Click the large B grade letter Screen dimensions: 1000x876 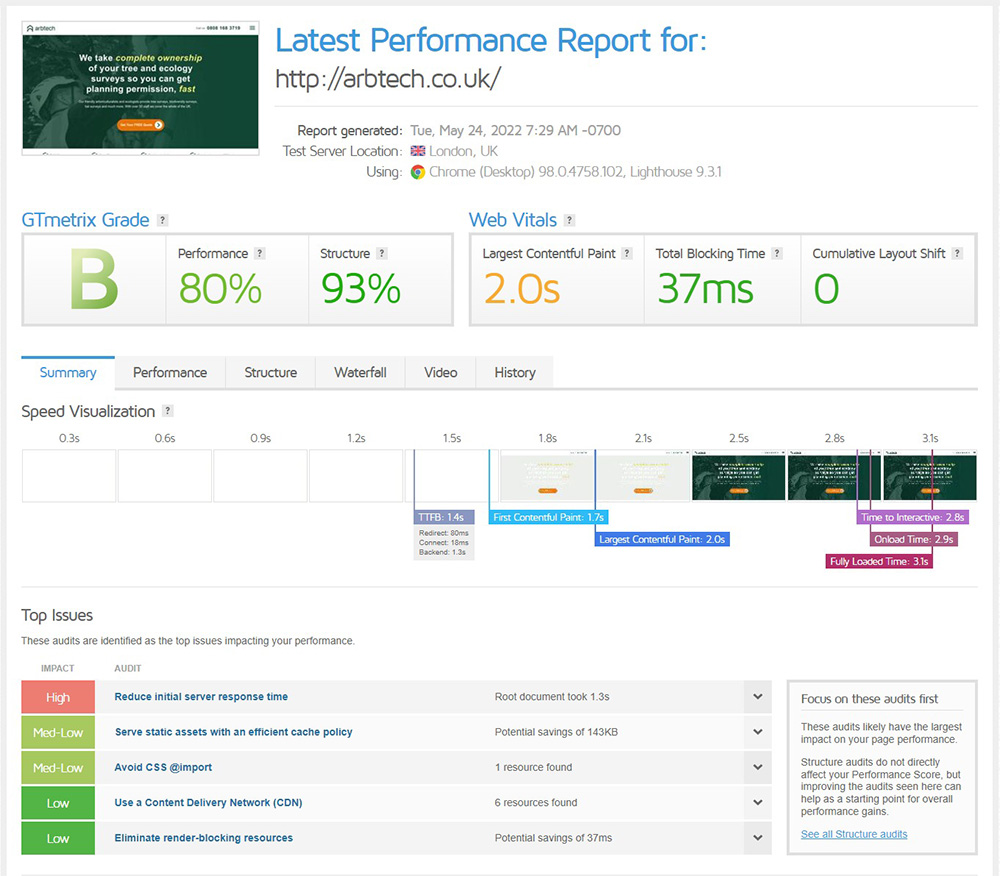coord(94,279)
